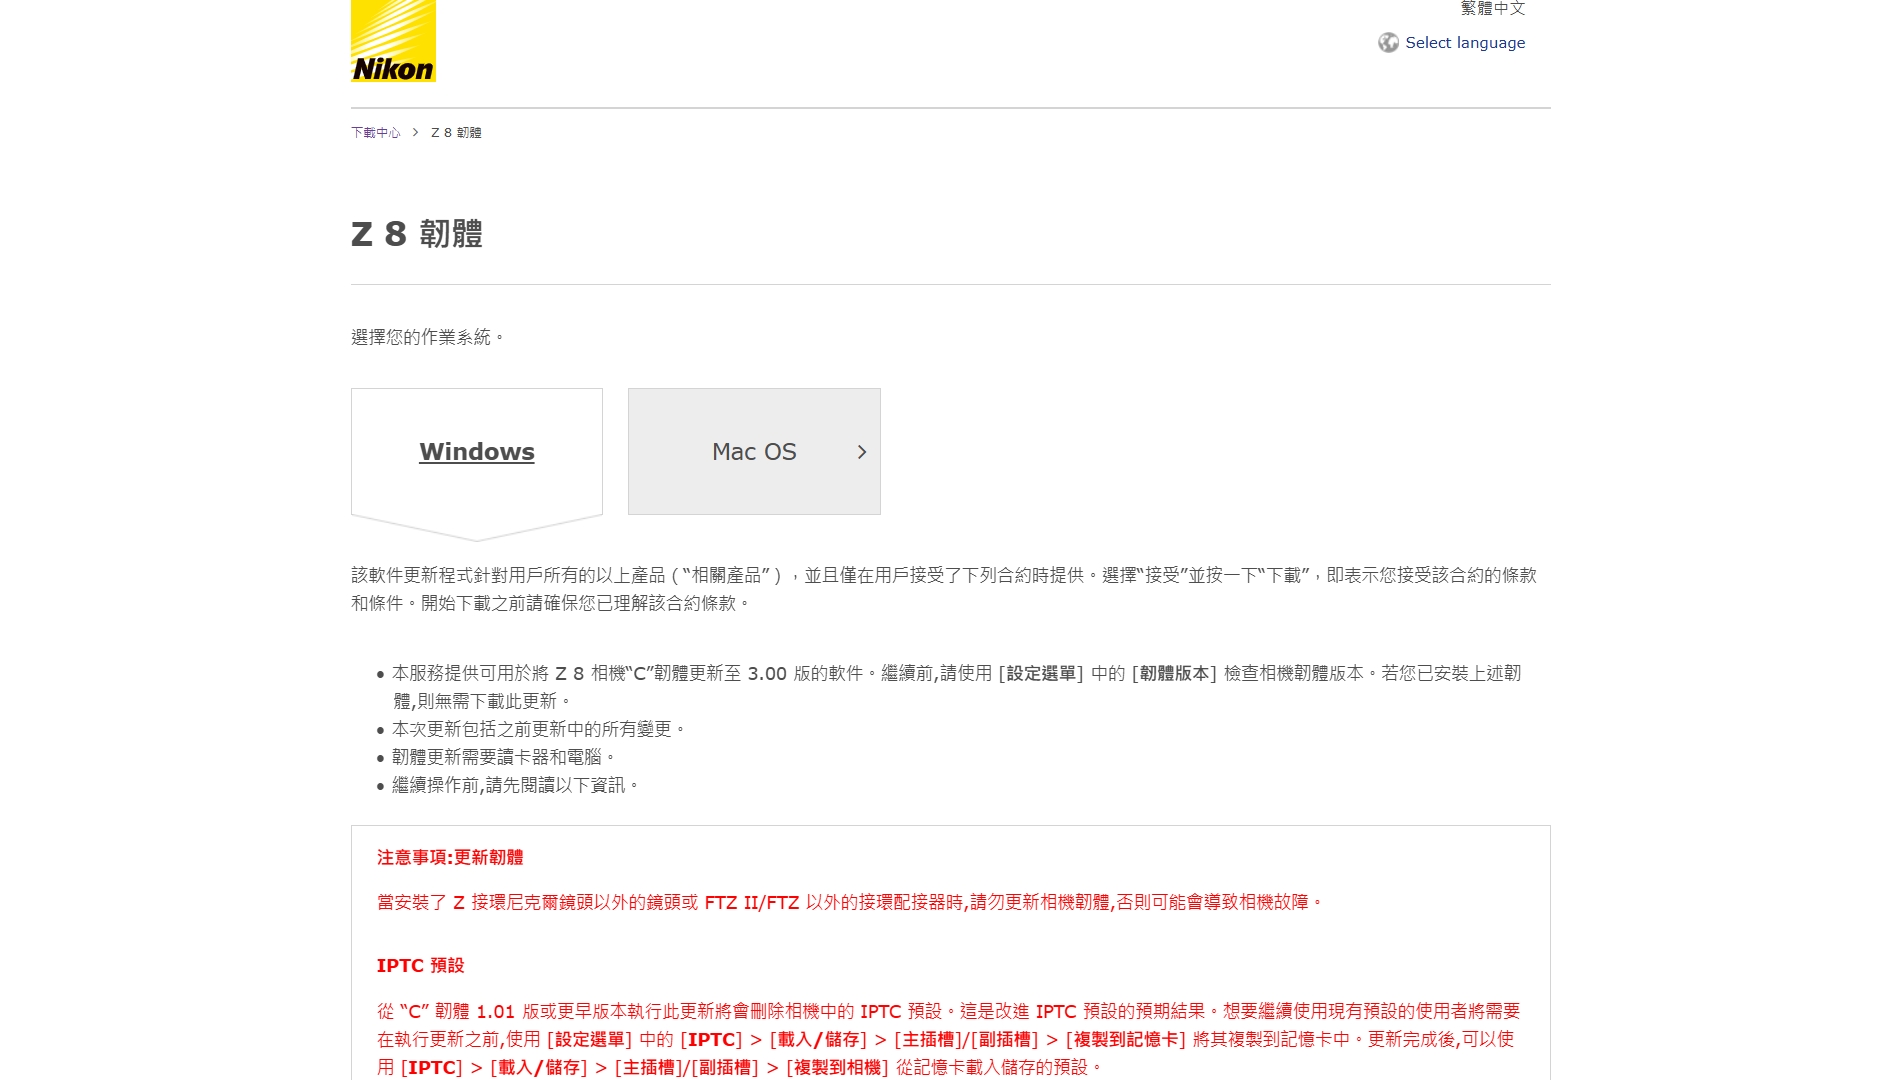Click the Z 8 韌體 page heading
The image size is (1900, 1080).
(x=417, y=234)
